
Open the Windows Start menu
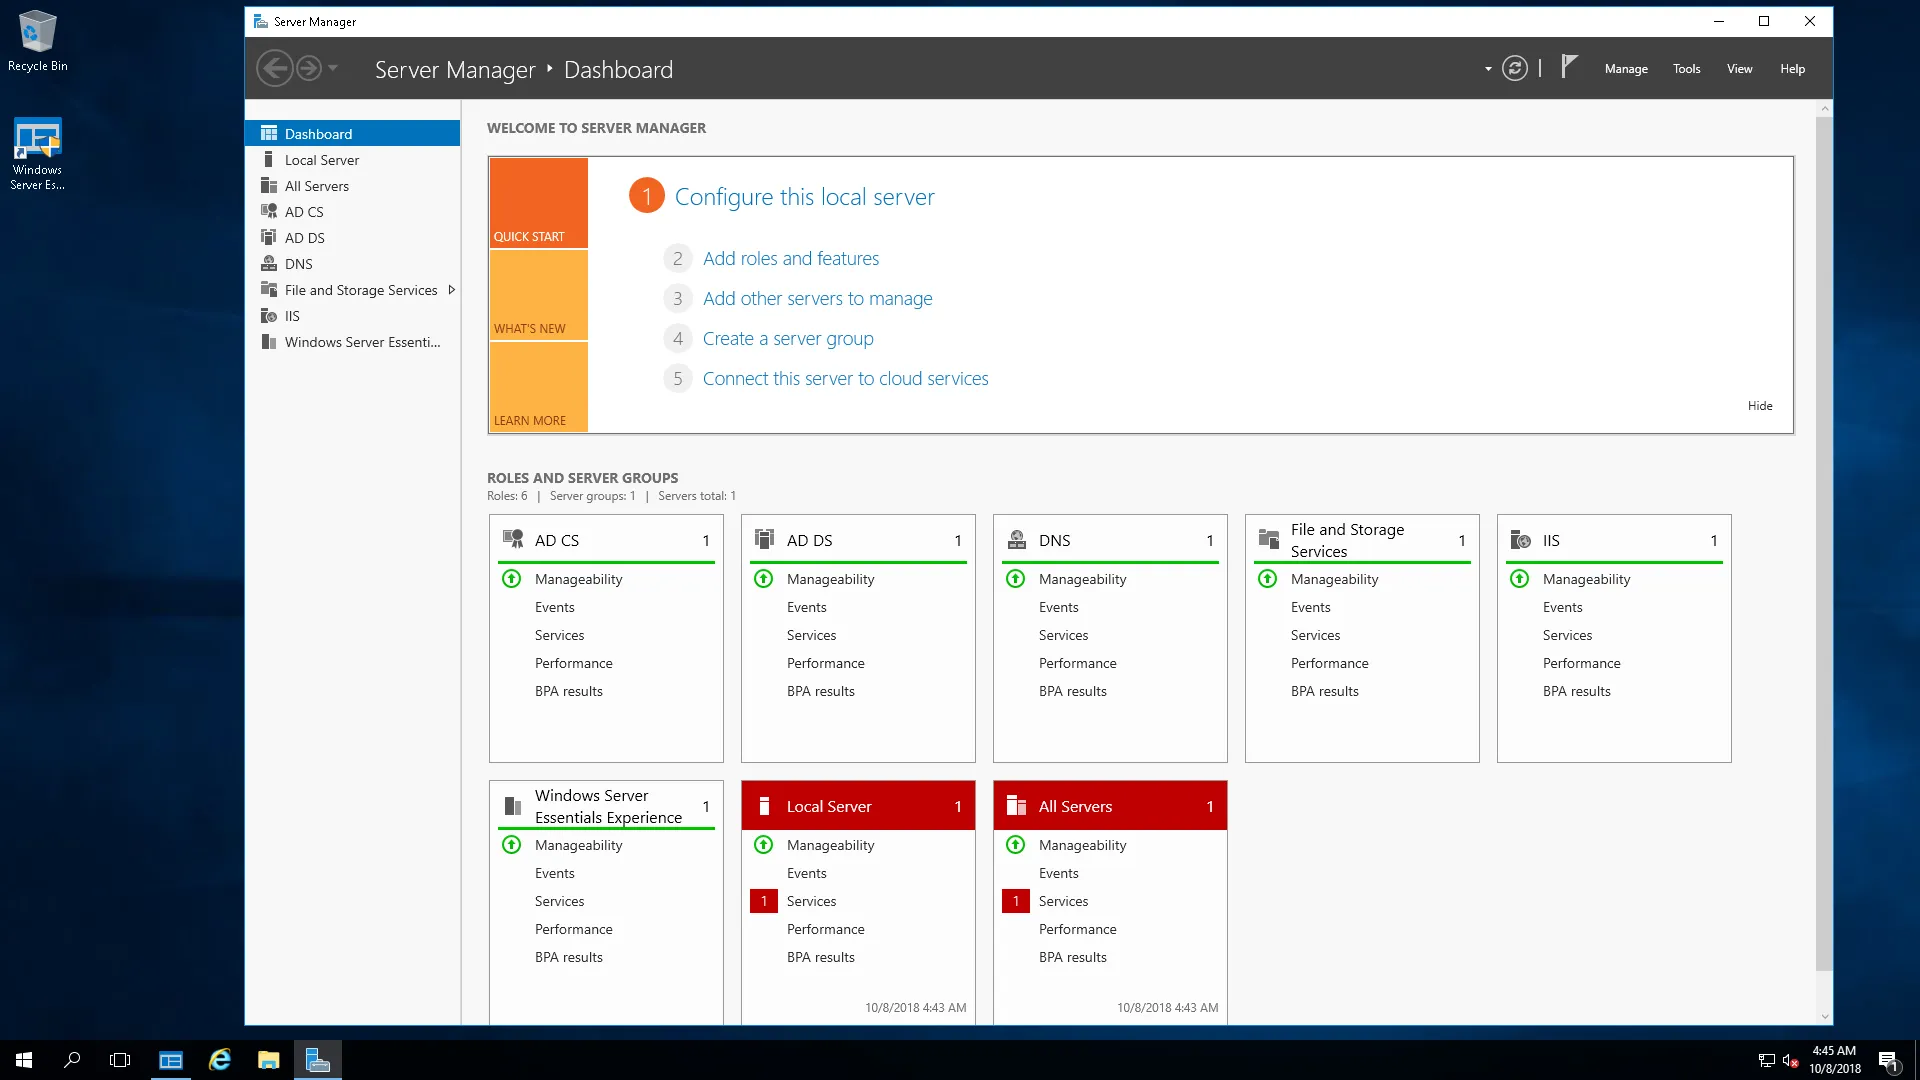[x=24, y=1060]
